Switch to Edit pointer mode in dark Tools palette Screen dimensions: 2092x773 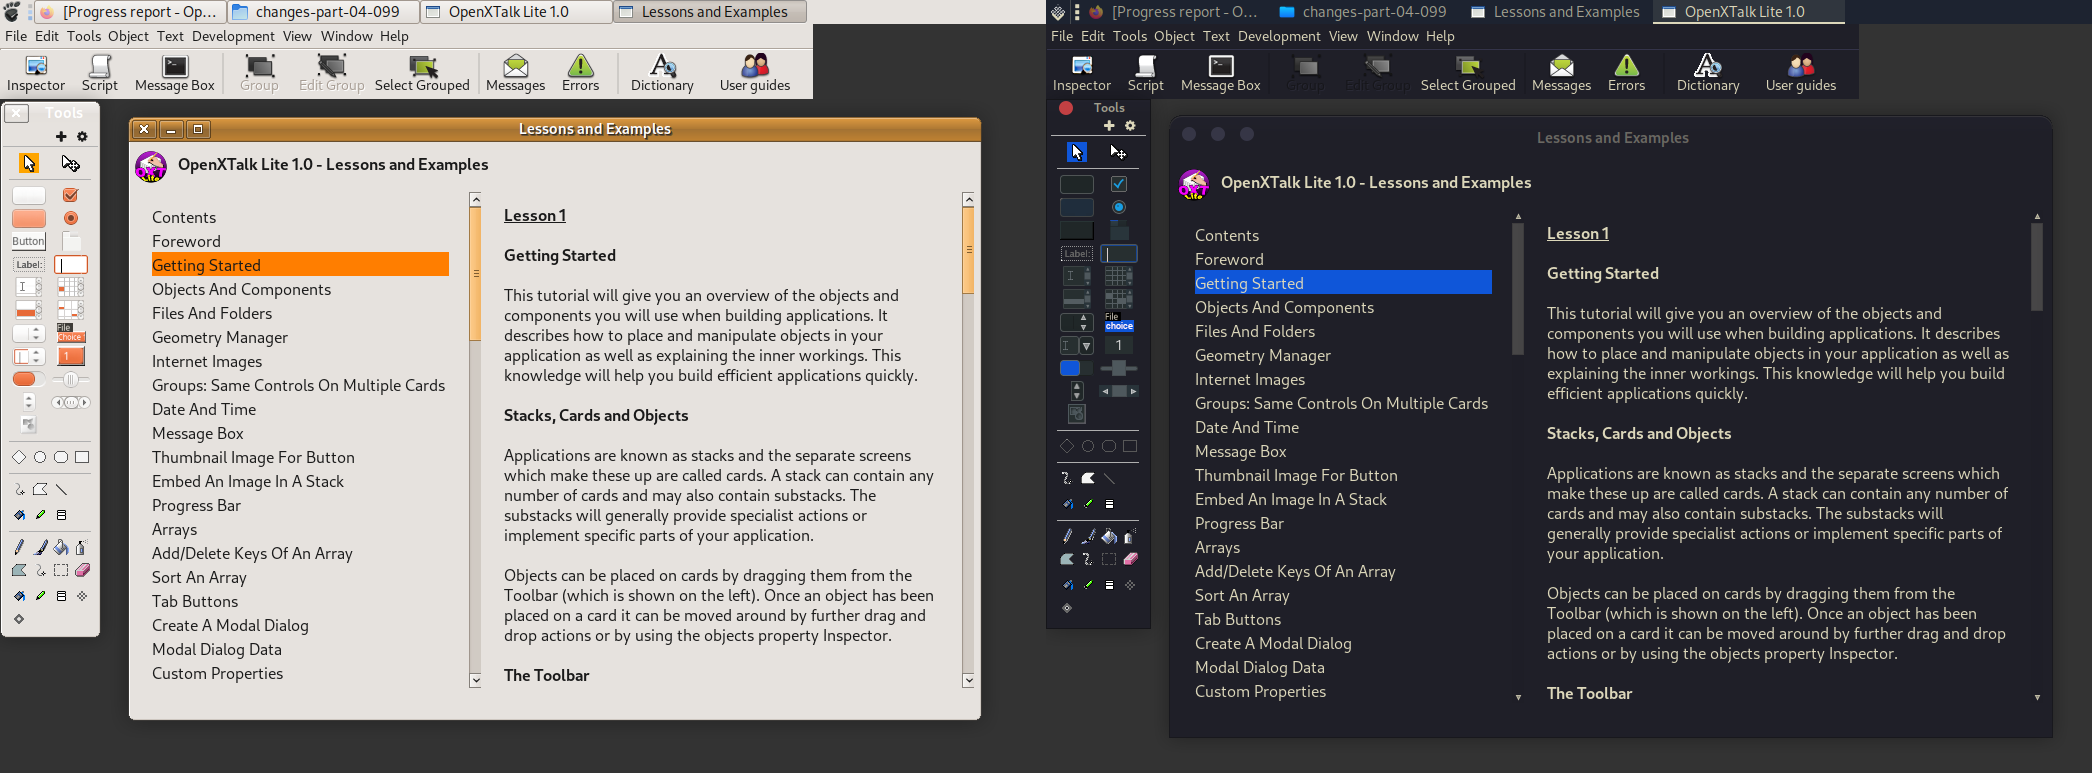(1118, 152)
